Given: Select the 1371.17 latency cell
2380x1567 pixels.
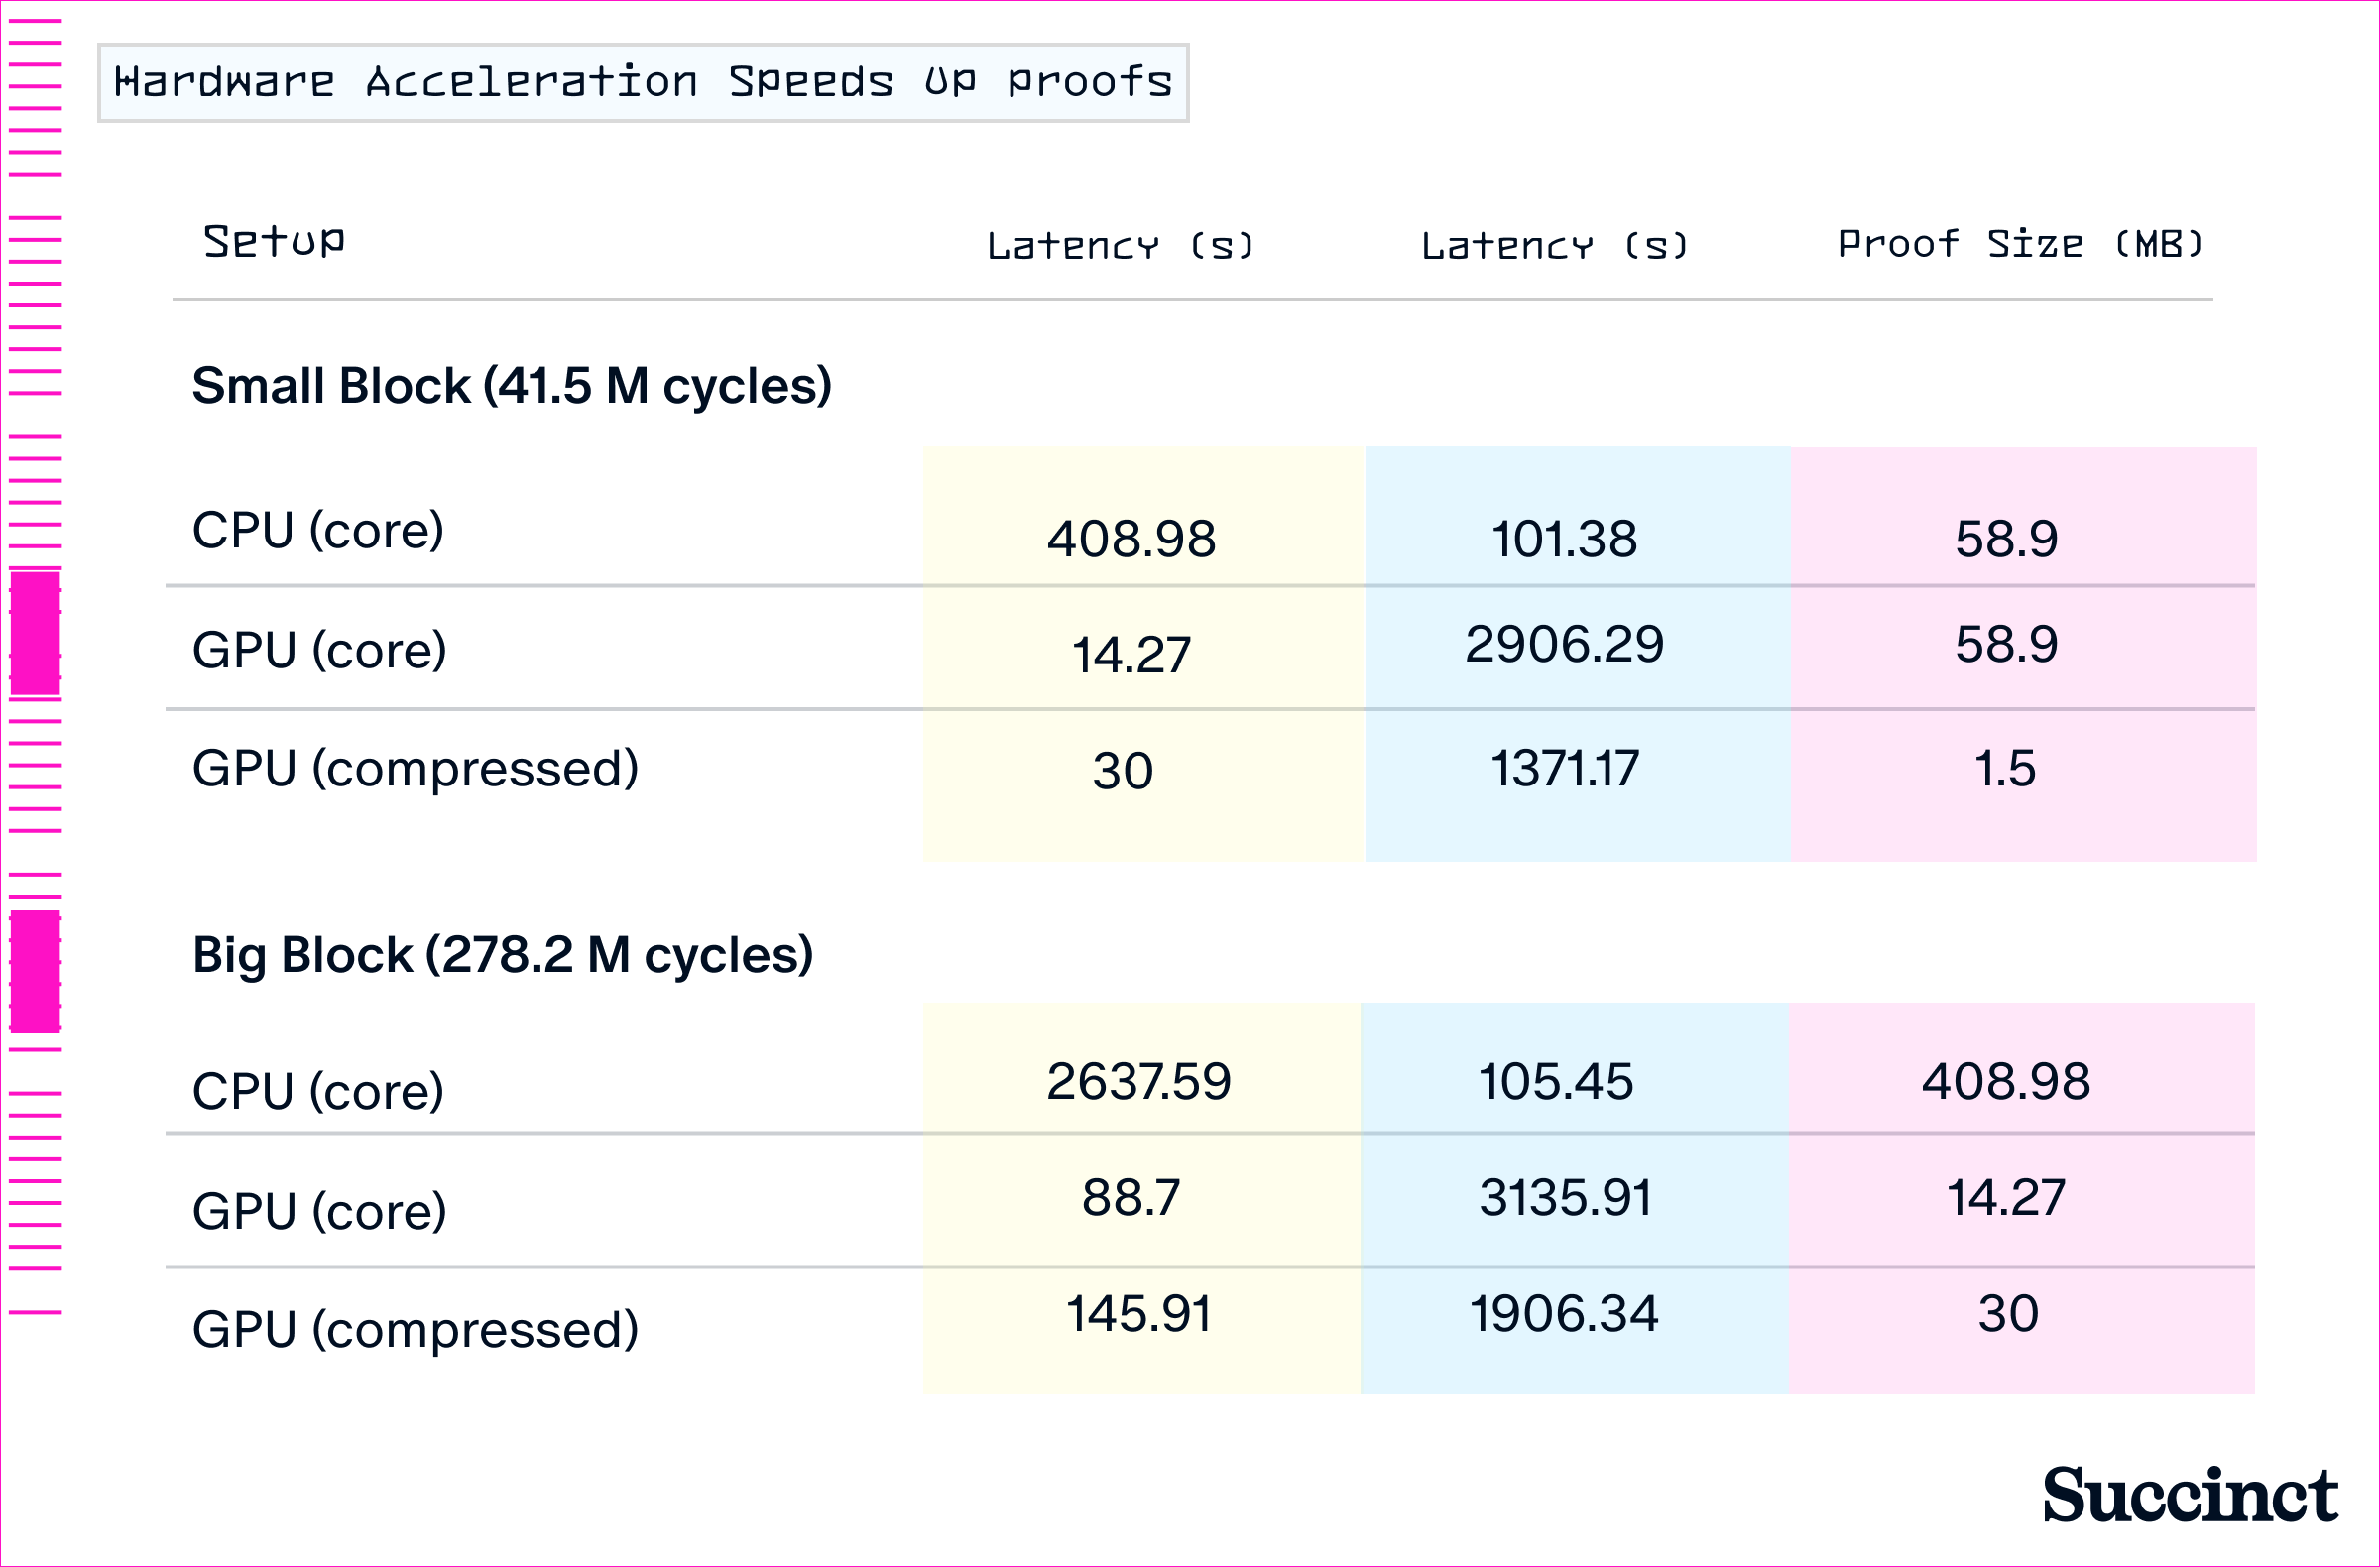Looking at the screenshot, I should point(1564,769).
